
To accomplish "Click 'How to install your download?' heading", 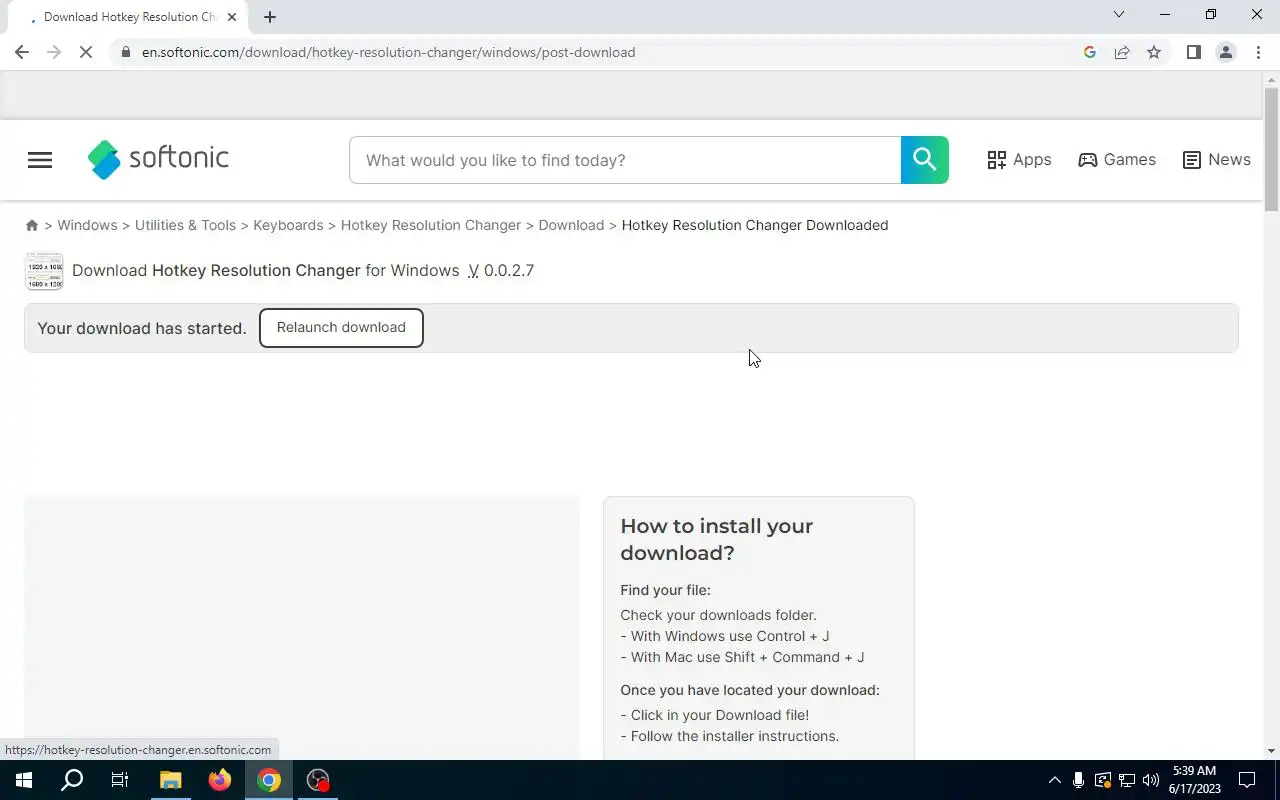I will (x=717, y=539).
